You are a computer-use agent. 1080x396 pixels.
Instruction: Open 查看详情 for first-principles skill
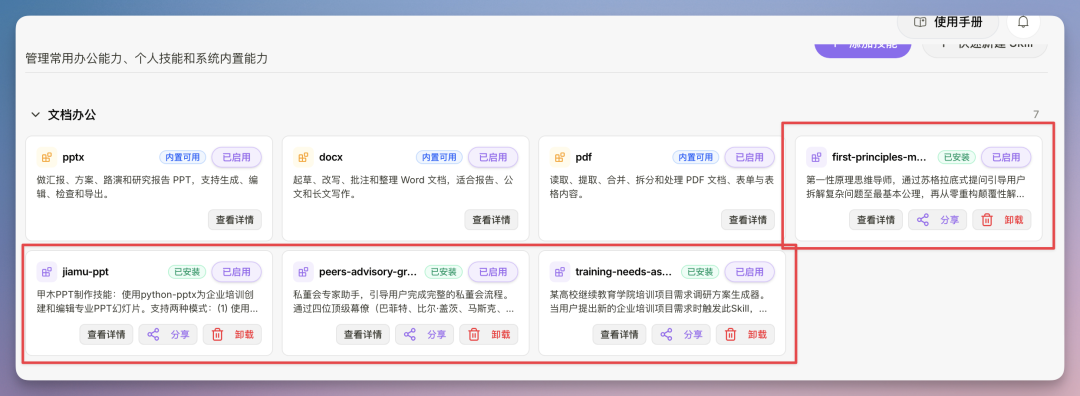(x=875, y=220)
